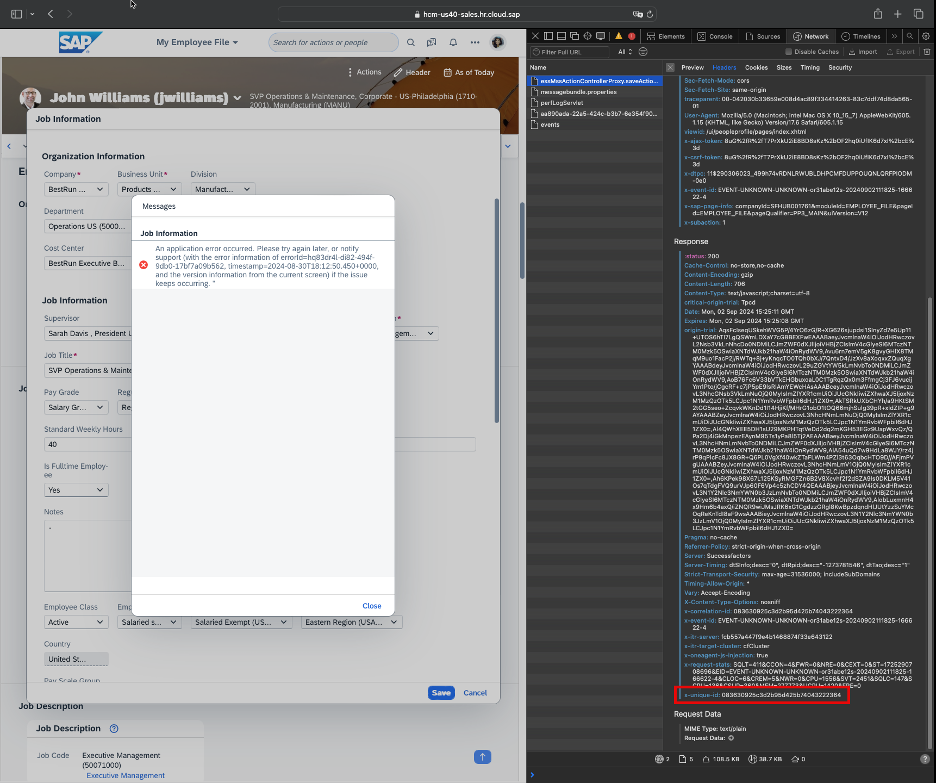This screenshot has height=784, width=936.
Task: Open the Preview detail tab
Action: 692,67
